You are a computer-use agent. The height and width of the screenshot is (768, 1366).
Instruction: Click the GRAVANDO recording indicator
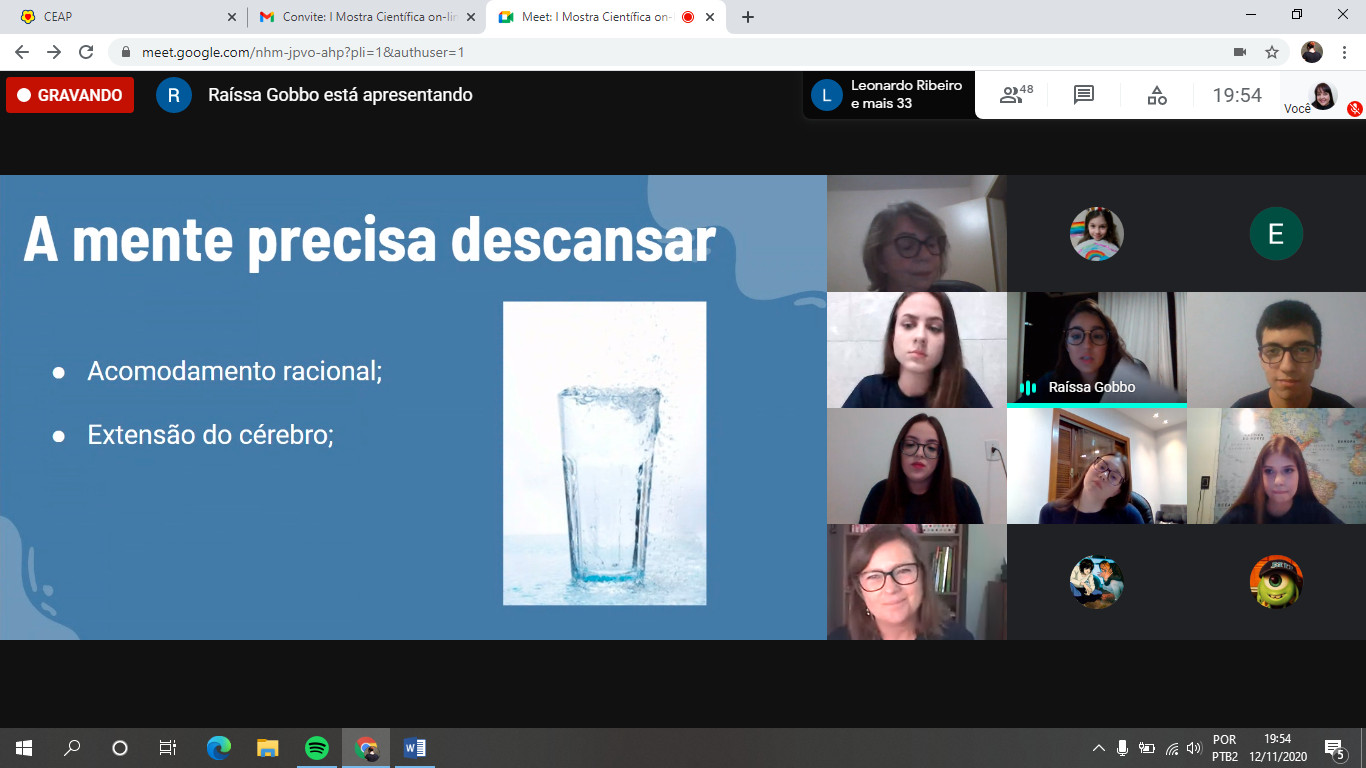tap(70, 95)
